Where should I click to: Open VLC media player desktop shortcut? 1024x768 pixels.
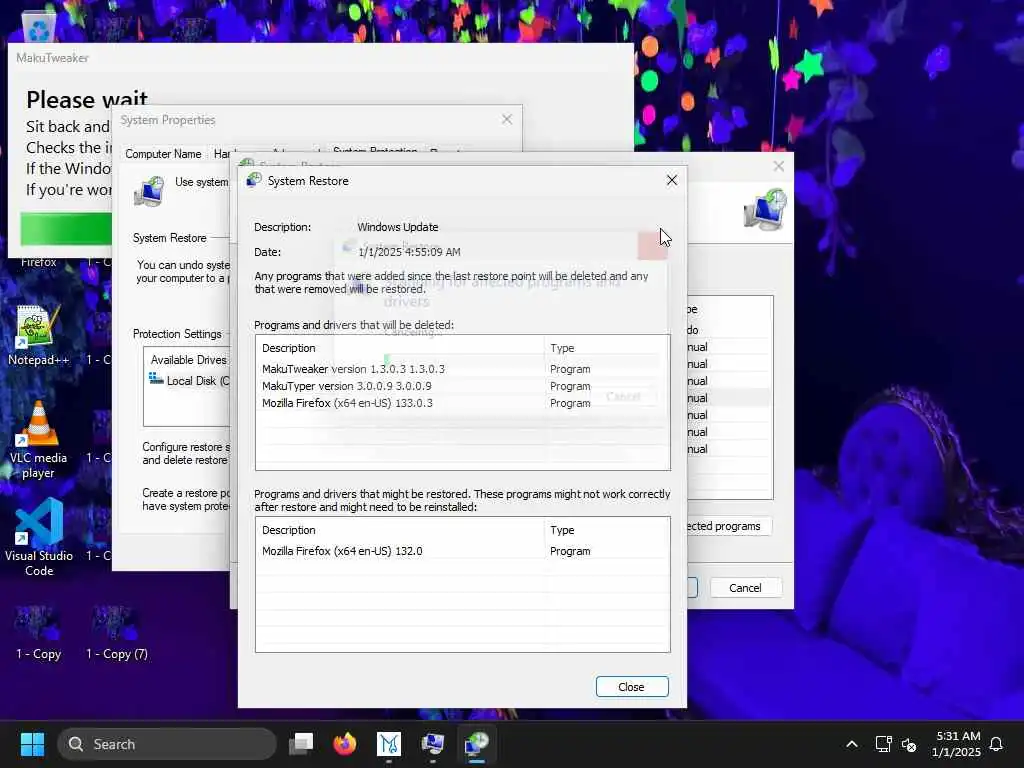point(38,440)
